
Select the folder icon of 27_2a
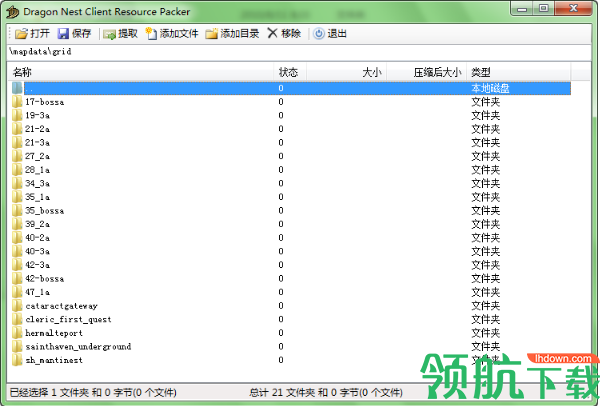(17, 156)
